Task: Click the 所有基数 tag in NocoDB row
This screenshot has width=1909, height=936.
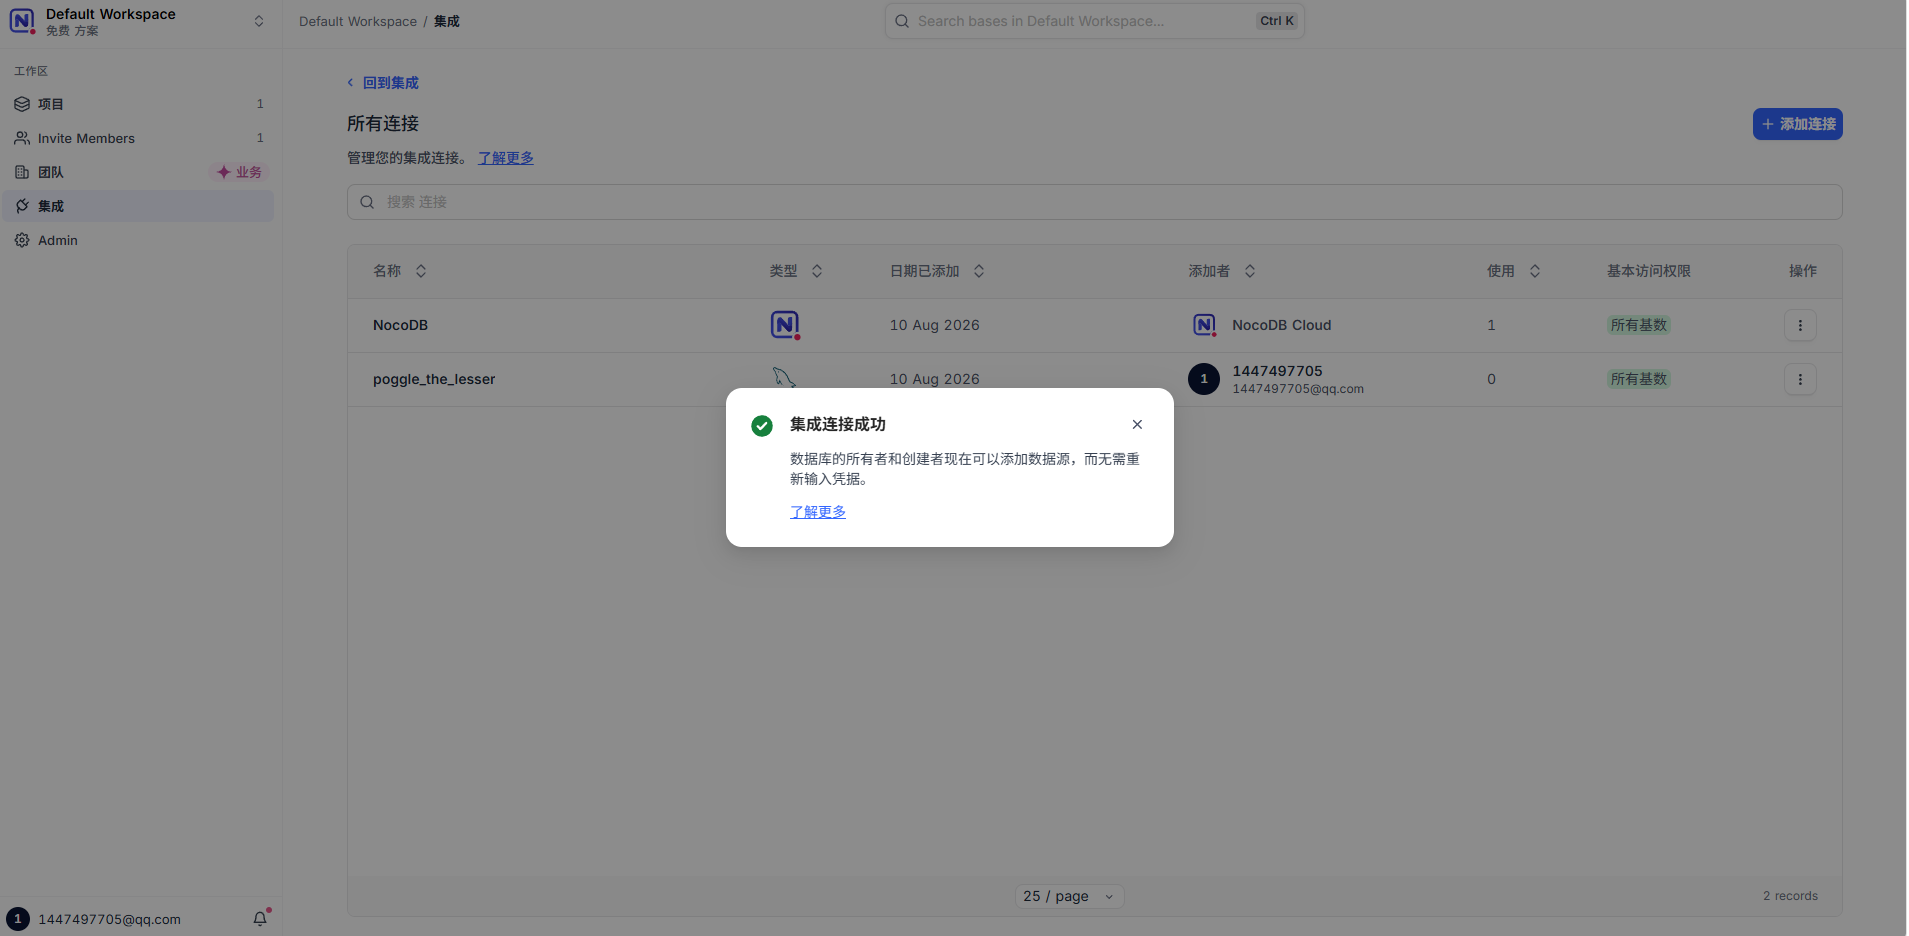Action: point(1638,325)
